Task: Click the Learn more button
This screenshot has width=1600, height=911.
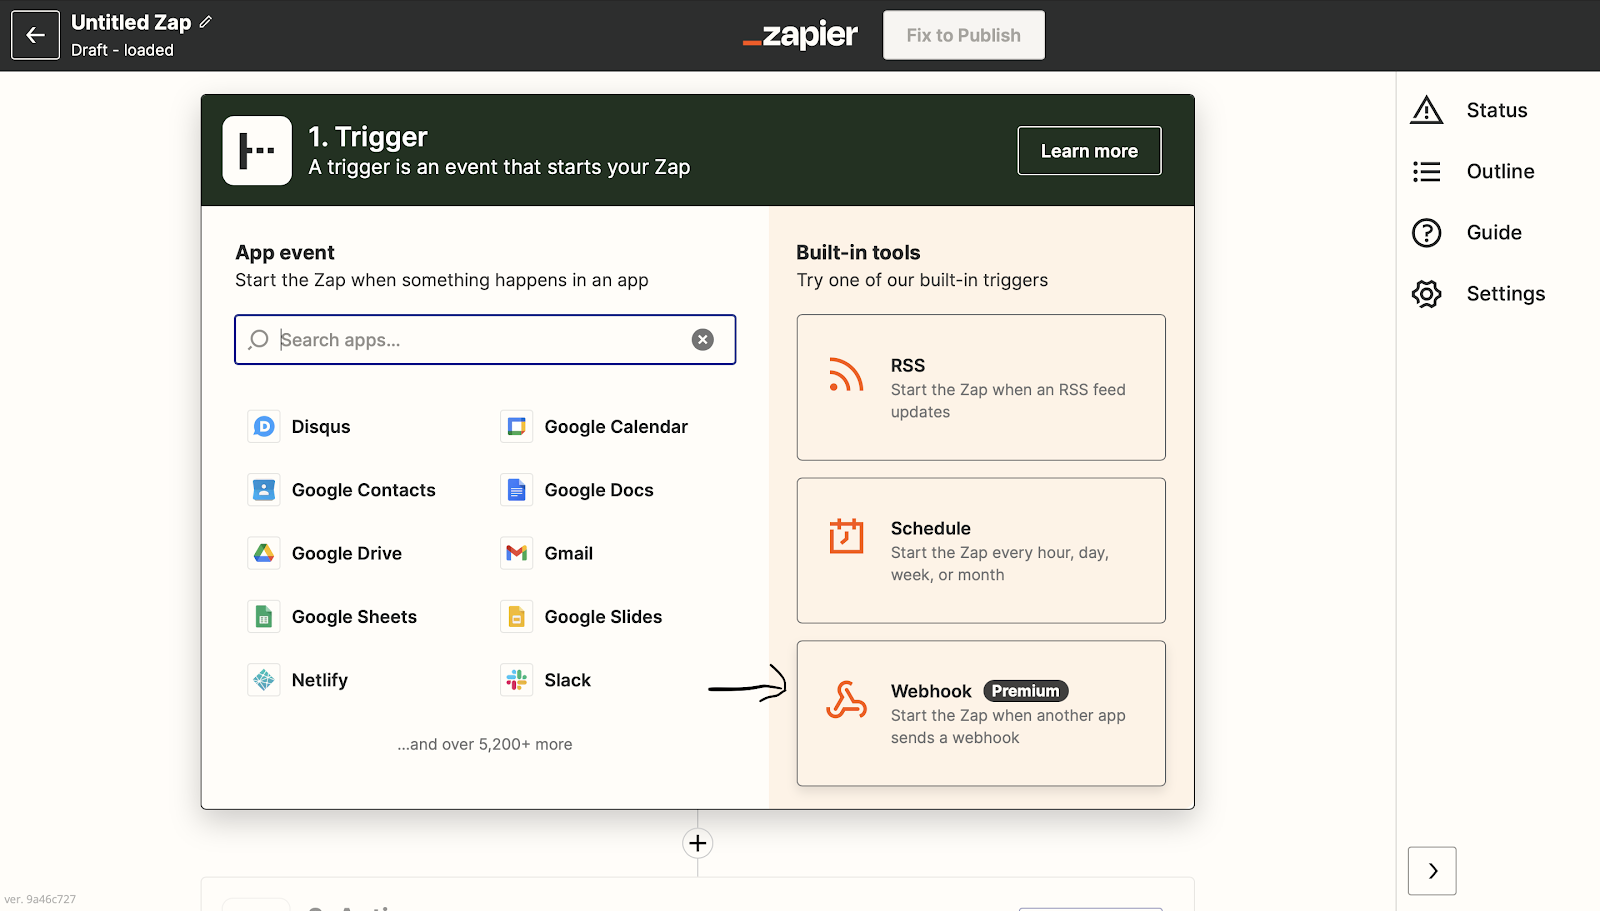Action: [1090, 151]
